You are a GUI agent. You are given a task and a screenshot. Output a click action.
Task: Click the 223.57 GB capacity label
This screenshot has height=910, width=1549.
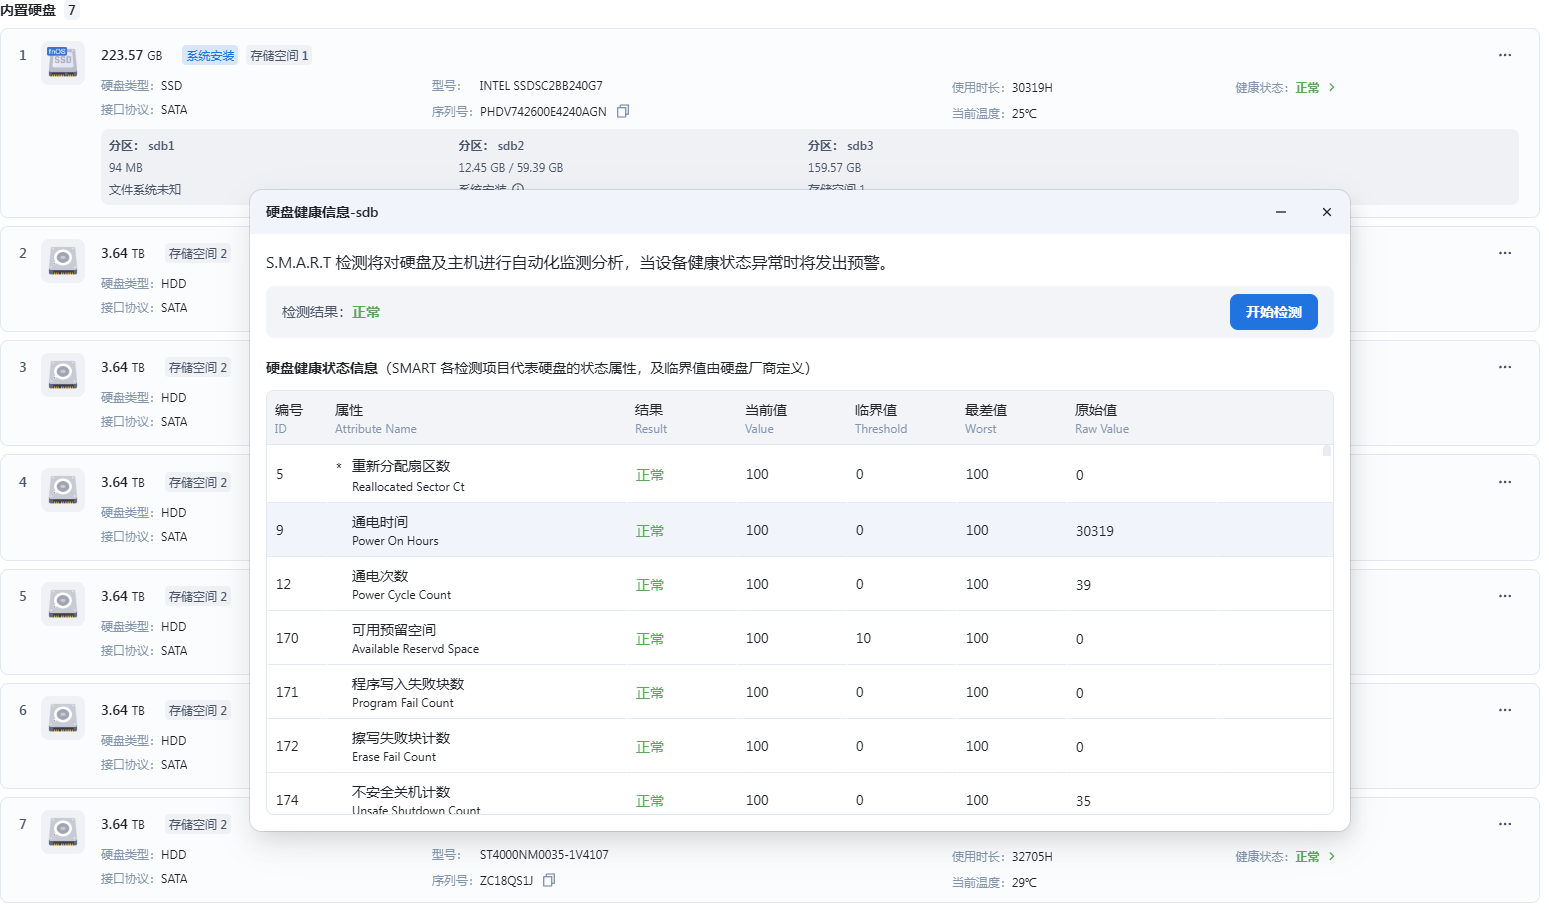tap(131, 55)
